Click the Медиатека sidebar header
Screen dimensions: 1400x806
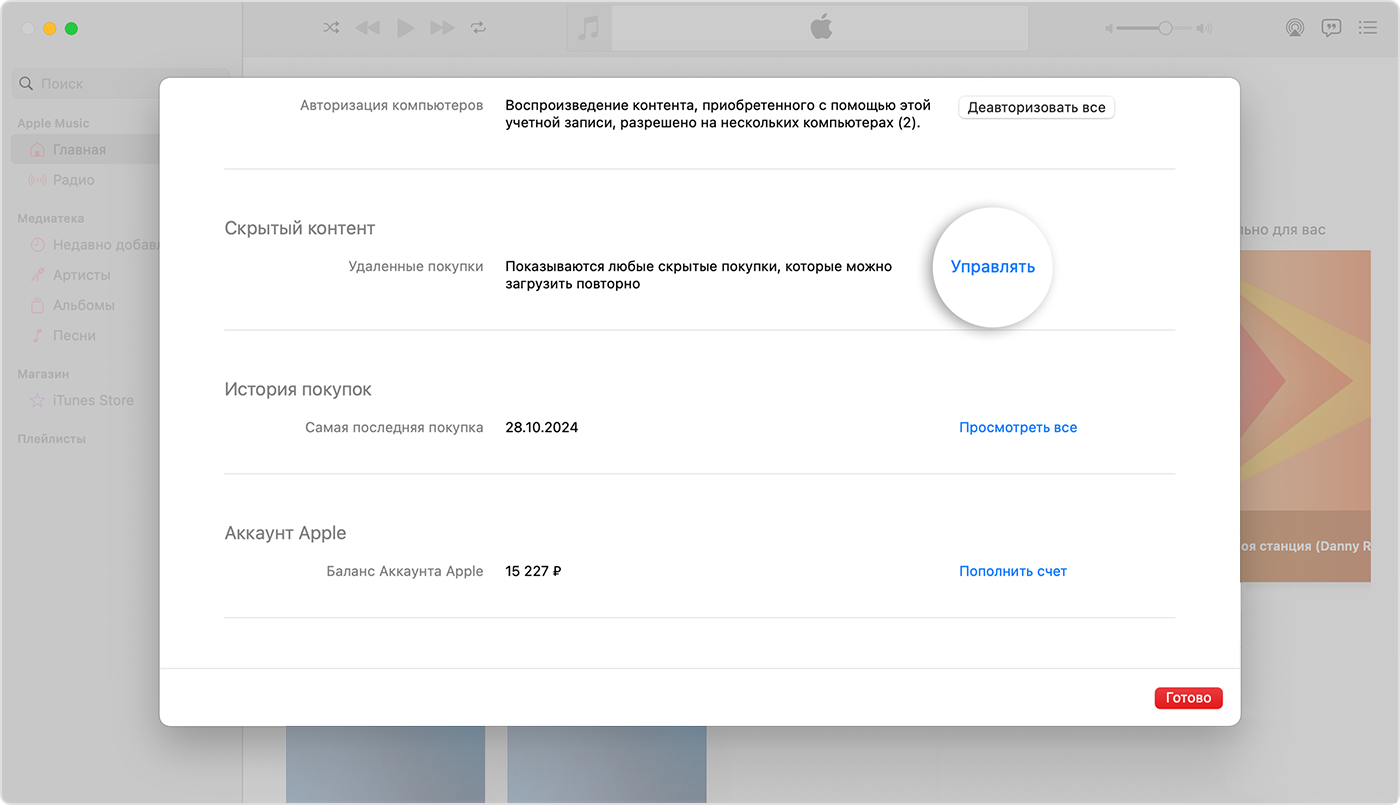click(x=50, y=218)
